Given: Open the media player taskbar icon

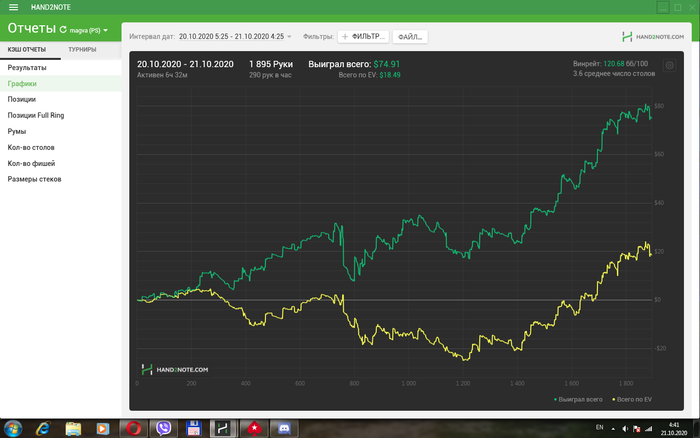Looking at the screenshot, I should pyautogui.click(x=103, y=429).
